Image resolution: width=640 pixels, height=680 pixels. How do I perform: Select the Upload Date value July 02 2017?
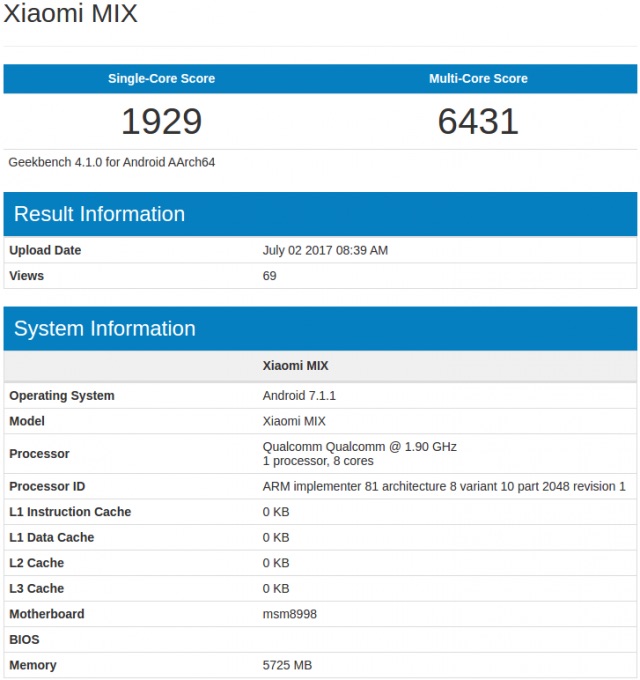click(x=325, y=250)
